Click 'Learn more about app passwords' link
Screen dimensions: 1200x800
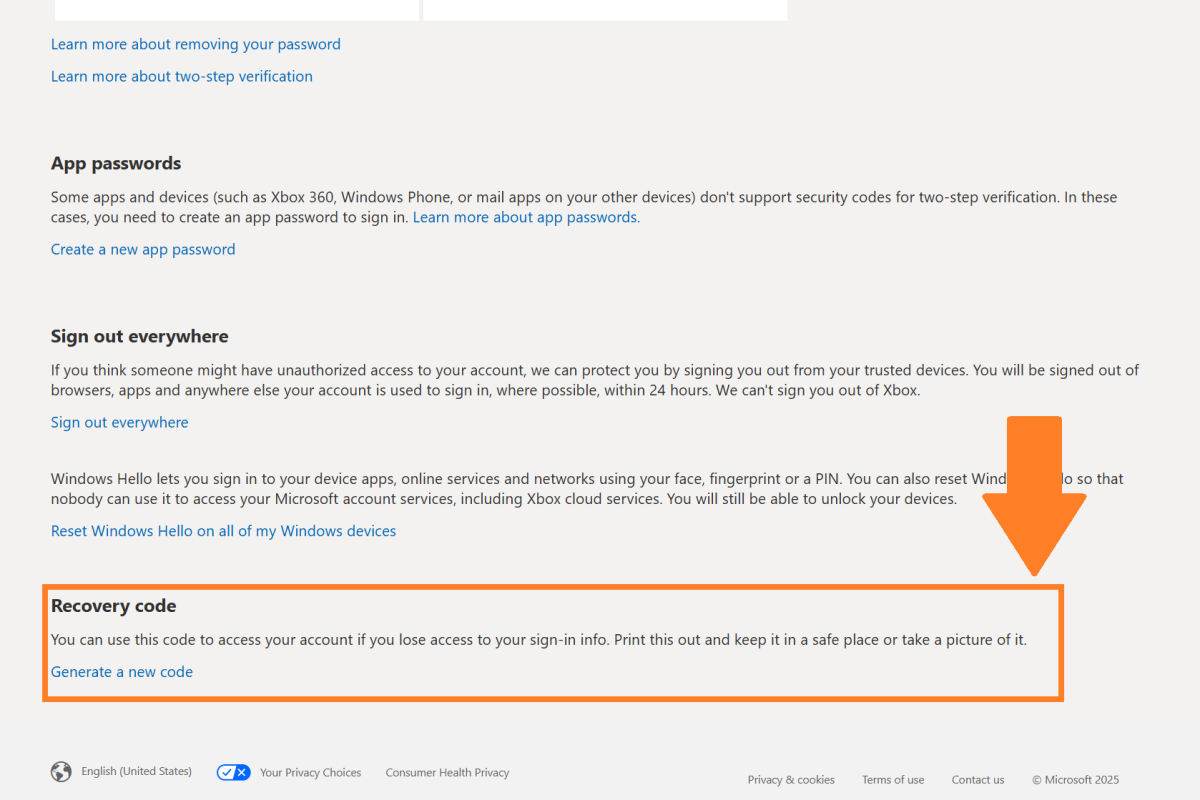tap(526, 217)
